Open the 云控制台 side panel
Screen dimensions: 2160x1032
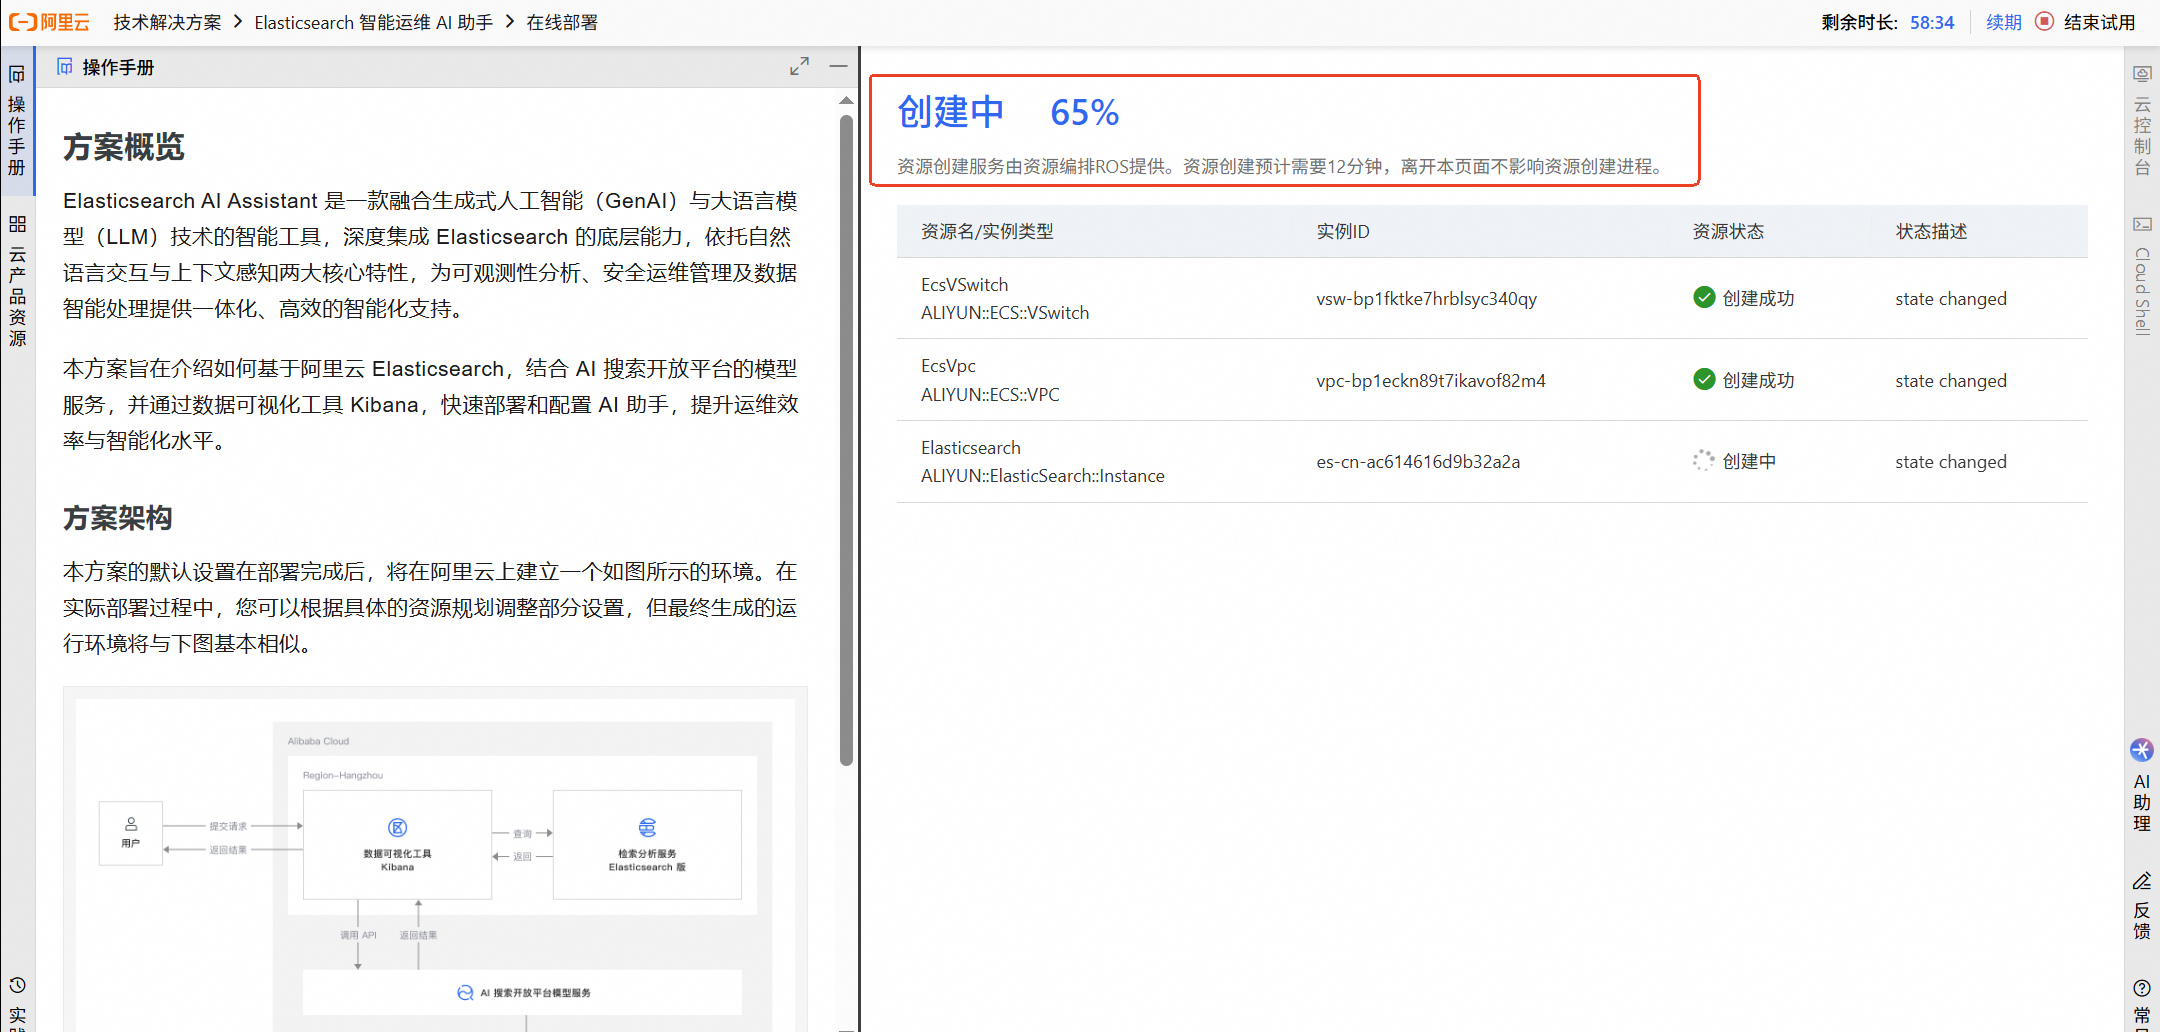click(x=2142, y=120)
